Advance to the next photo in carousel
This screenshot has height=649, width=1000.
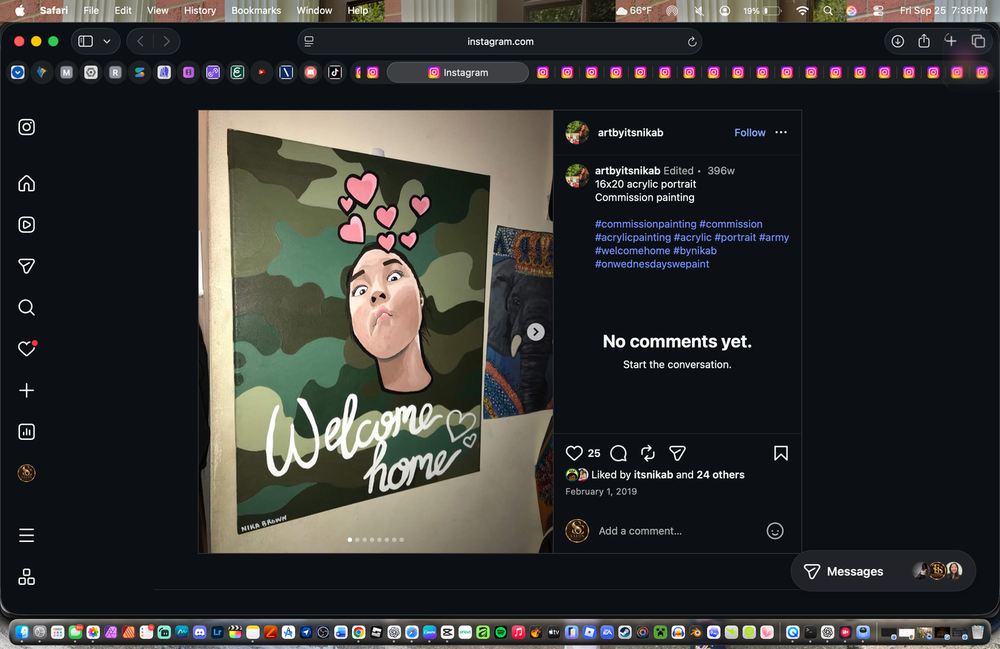pyautogui.click(x=536, y=332)
